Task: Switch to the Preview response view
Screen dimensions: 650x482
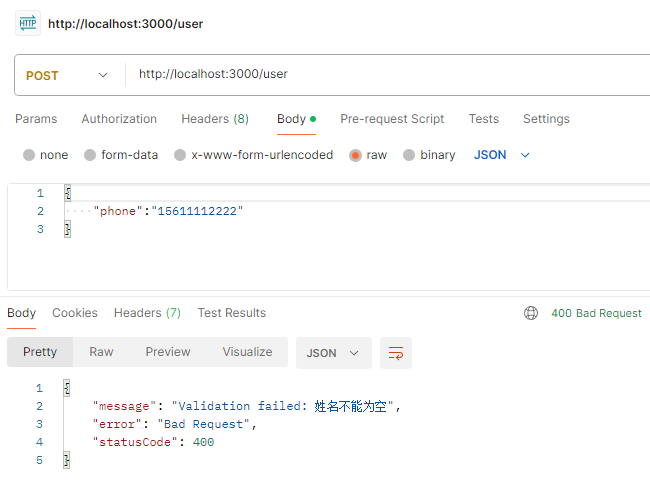Action: click(x=167, y=352)
